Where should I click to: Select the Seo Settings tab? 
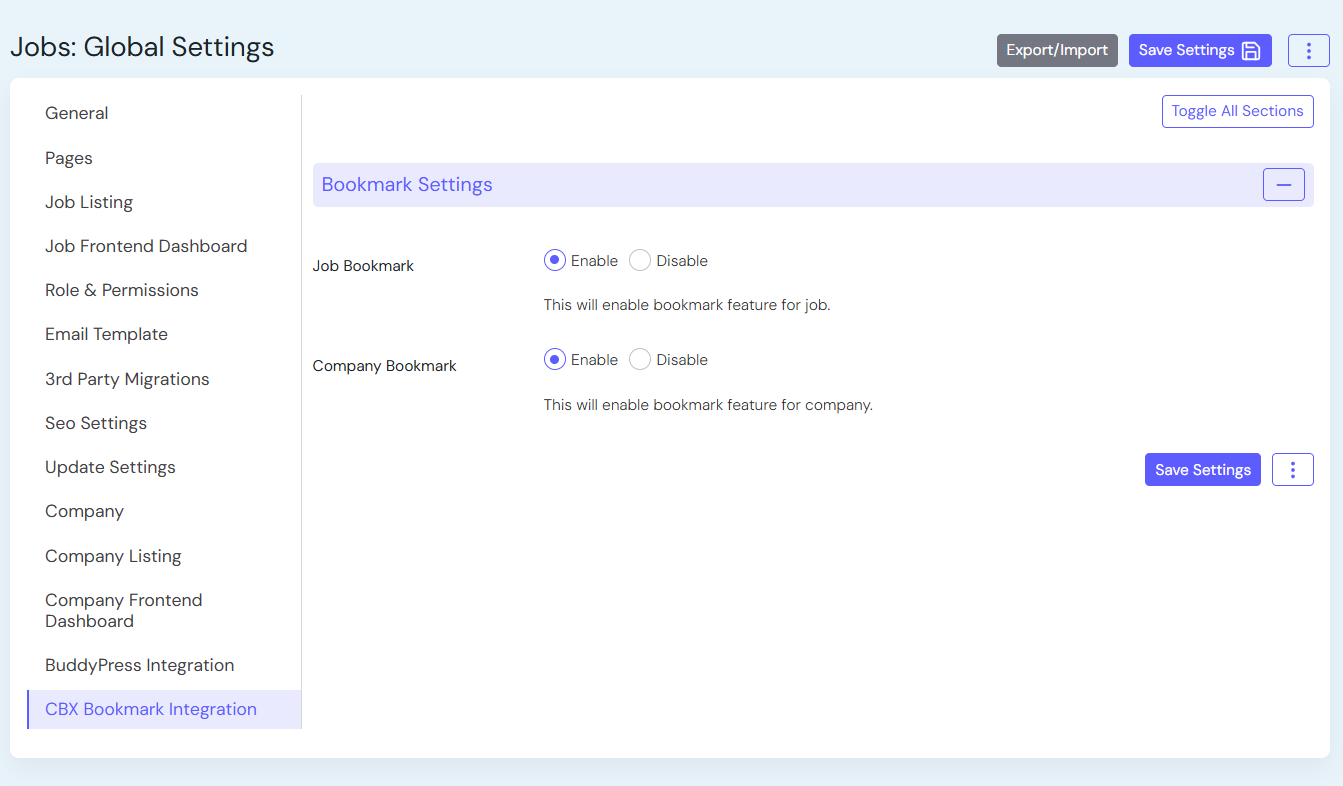[96, 423]
